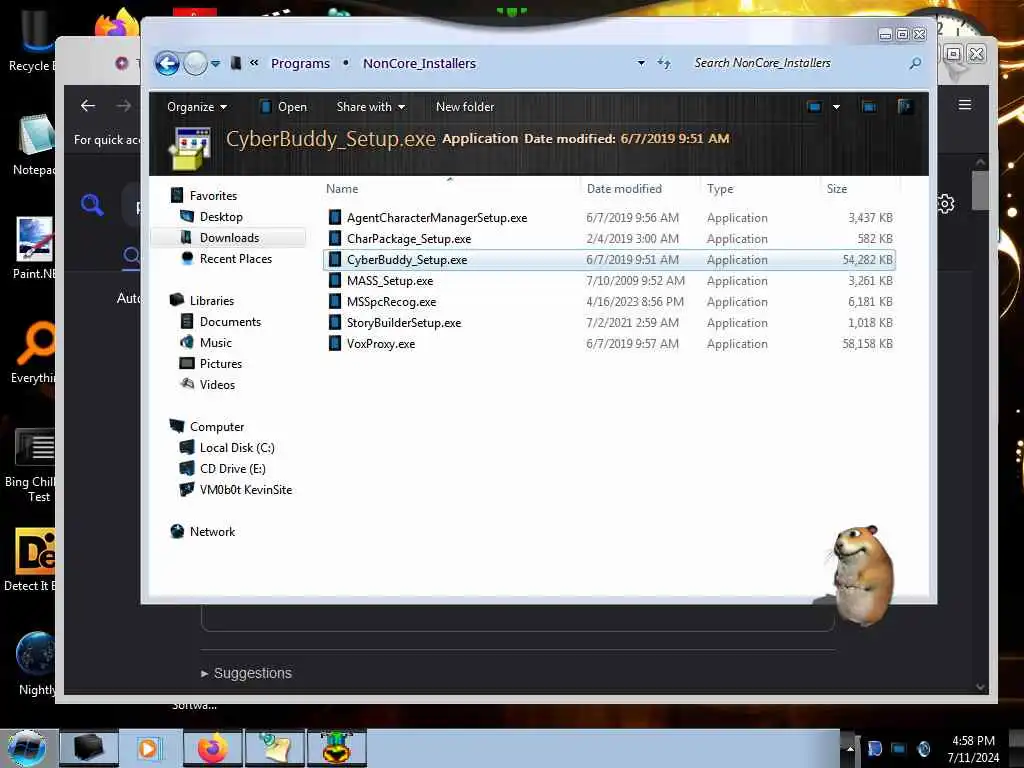Open VM0b0t KevinSite drive
The height and width of the screenshot is (768, 1024).
246,490
